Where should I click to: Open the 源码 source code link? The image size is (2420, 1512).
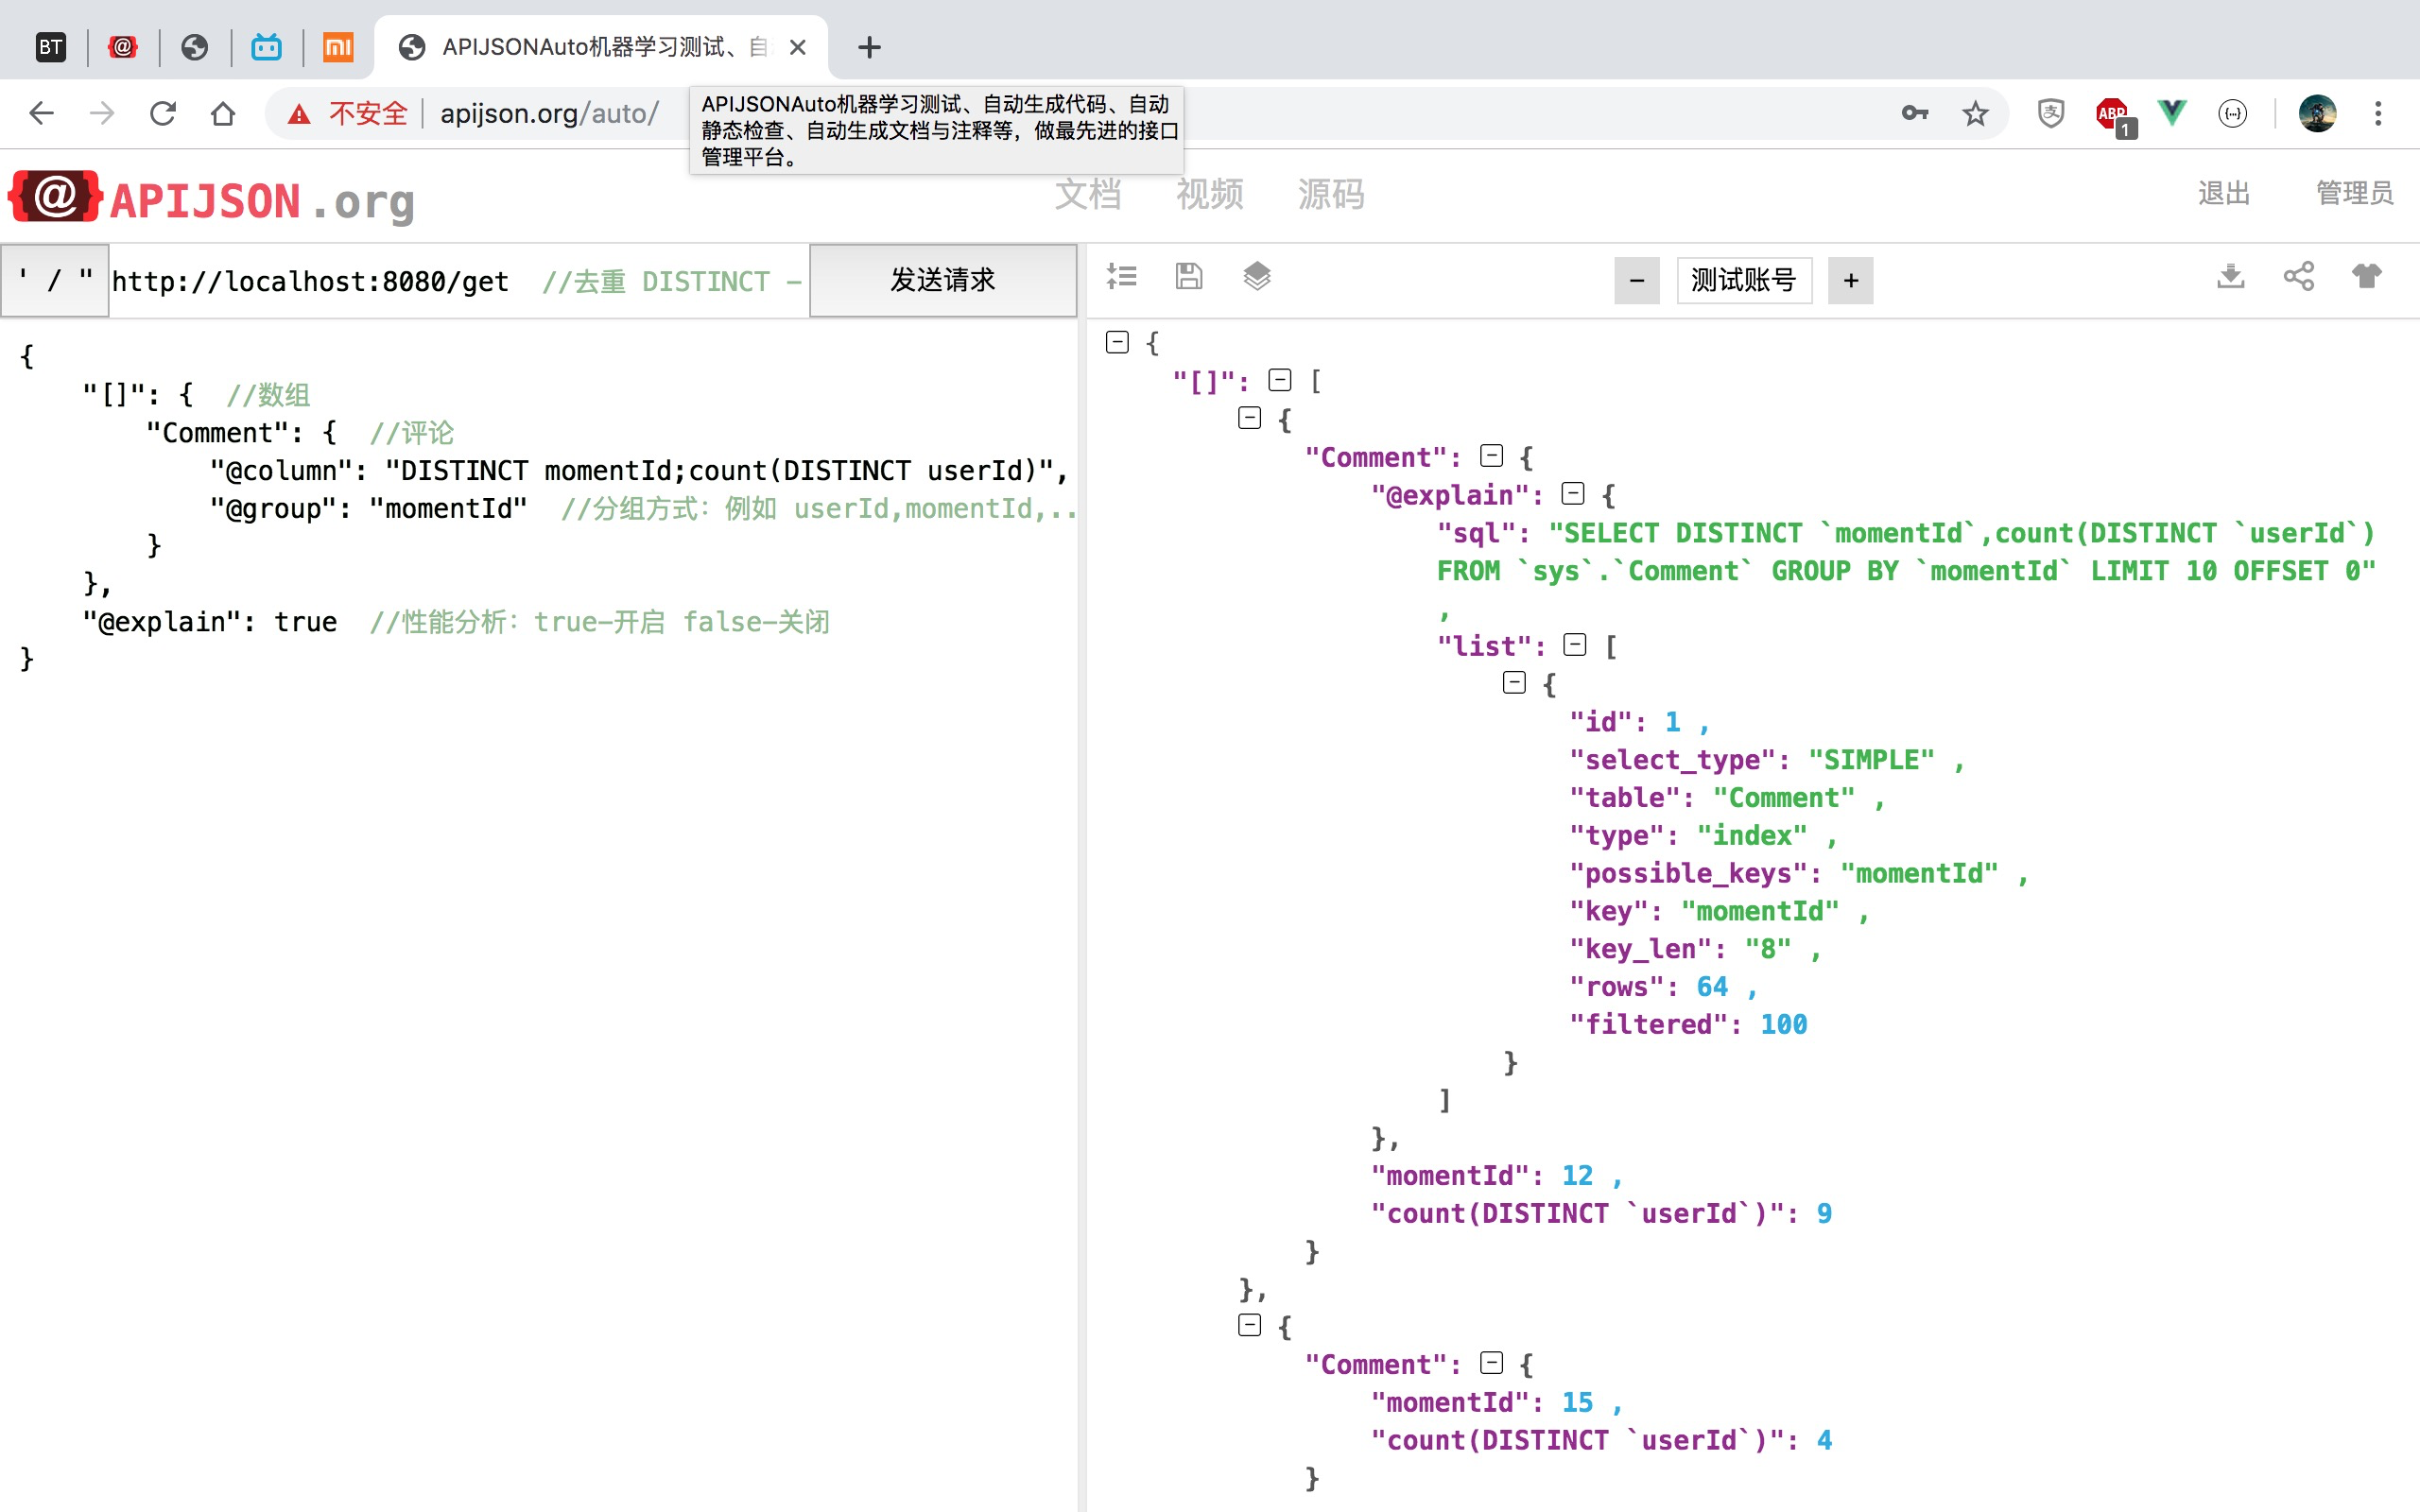(x=1330, y=193)
